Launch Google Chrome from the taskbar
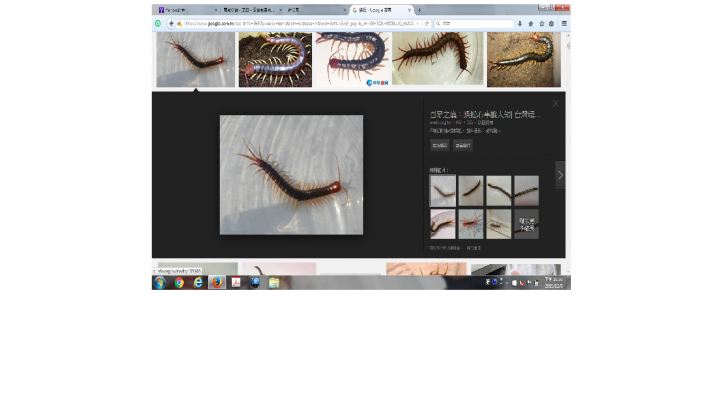The height and width of the screenshot is (404, 720). [x=179, y=283]
